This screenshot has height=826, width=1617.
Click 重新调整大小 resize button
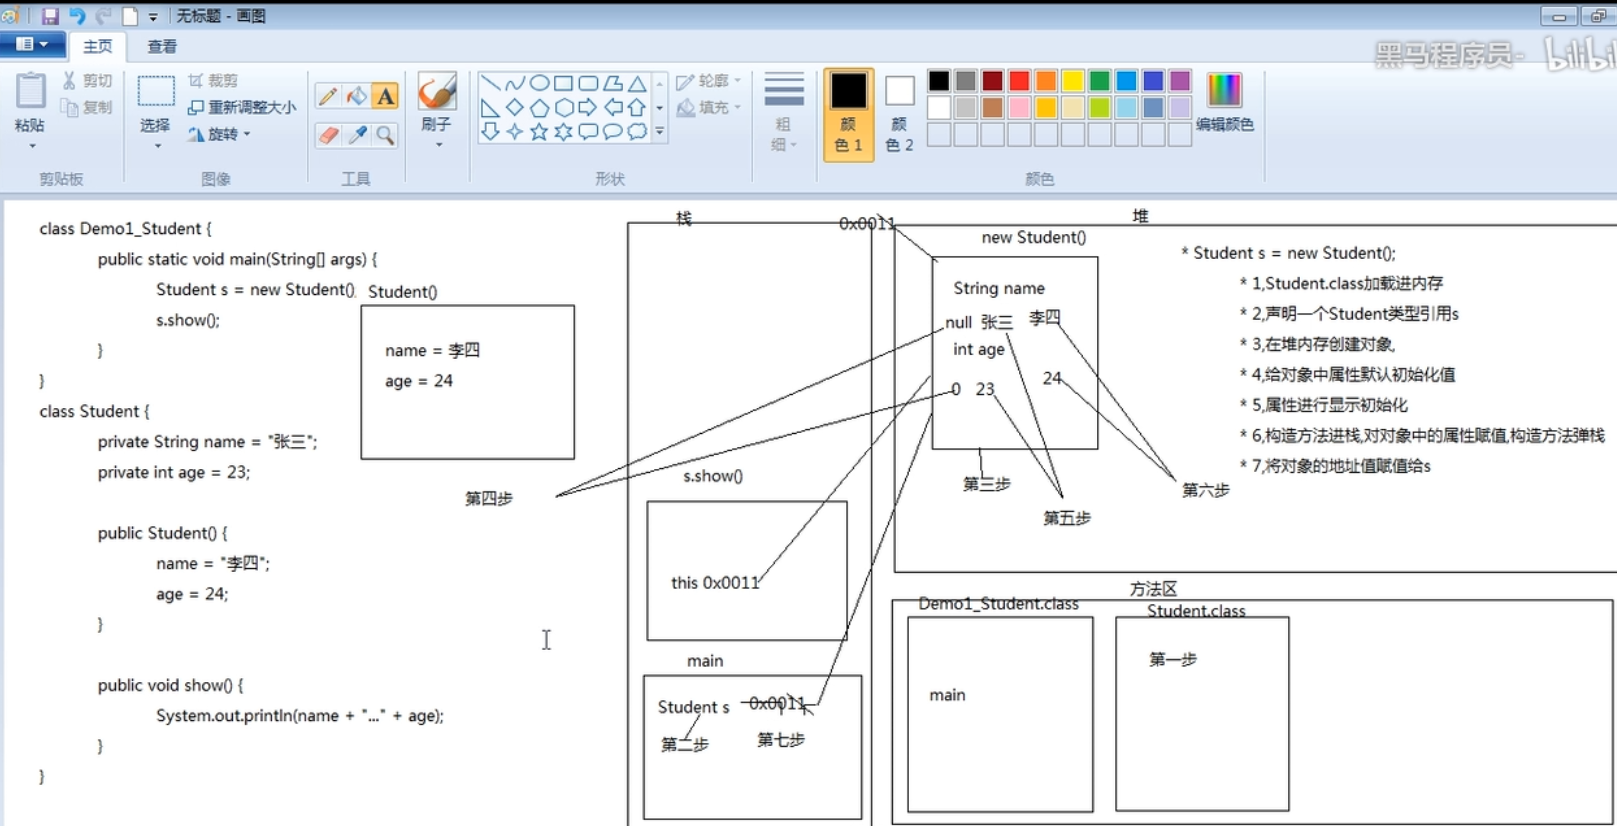click(242, 107)
